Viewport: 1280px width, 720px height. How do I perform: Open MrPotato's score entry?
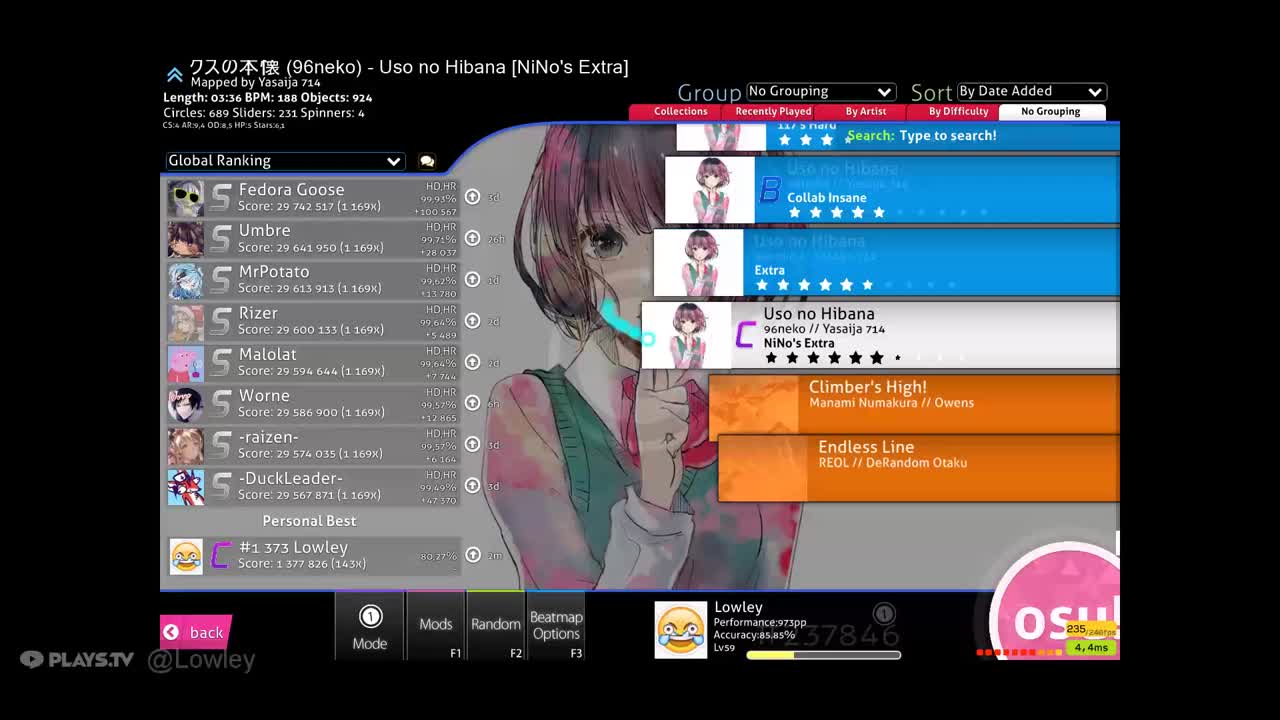click(311, 281)
